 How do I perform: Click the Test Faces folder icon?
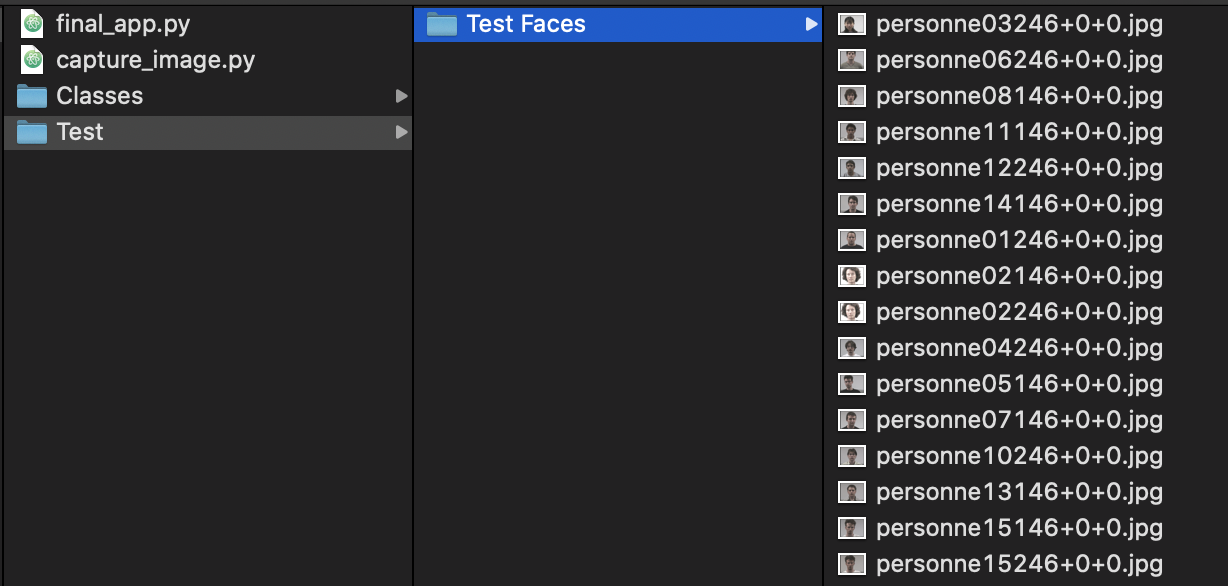pos(442,24)
